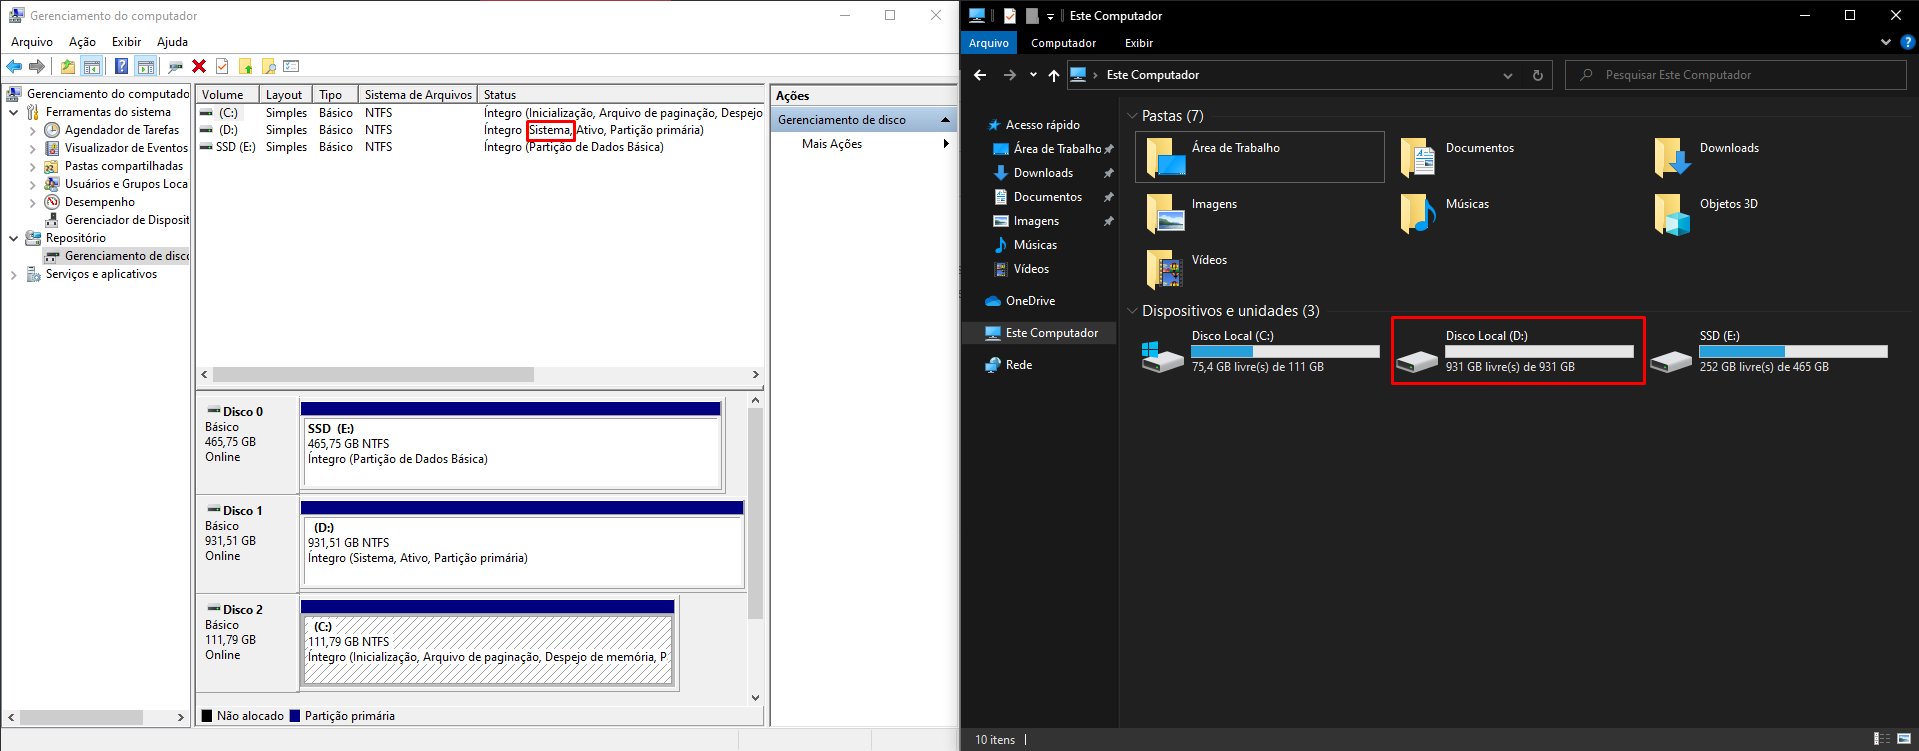The height and width of the screenshot is (751, 1919).
Task: Switch to large icons view in Explorer status bar
Action: coord(1904,739)
